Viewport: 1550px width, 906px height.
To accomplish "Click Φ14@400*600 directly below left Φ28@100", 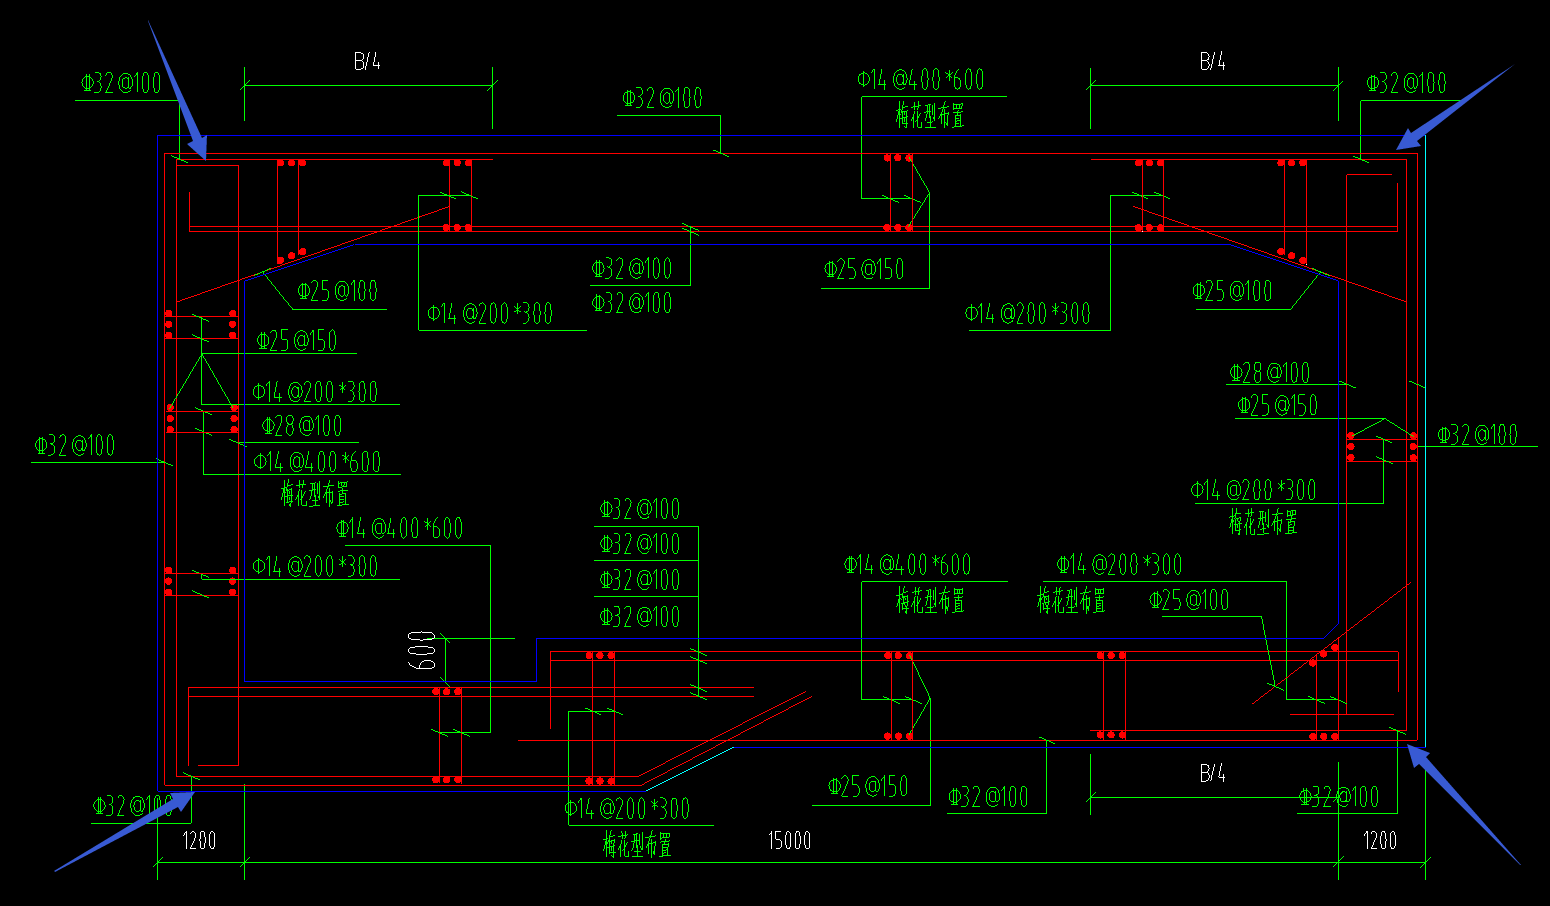I will tap(317, 462).
